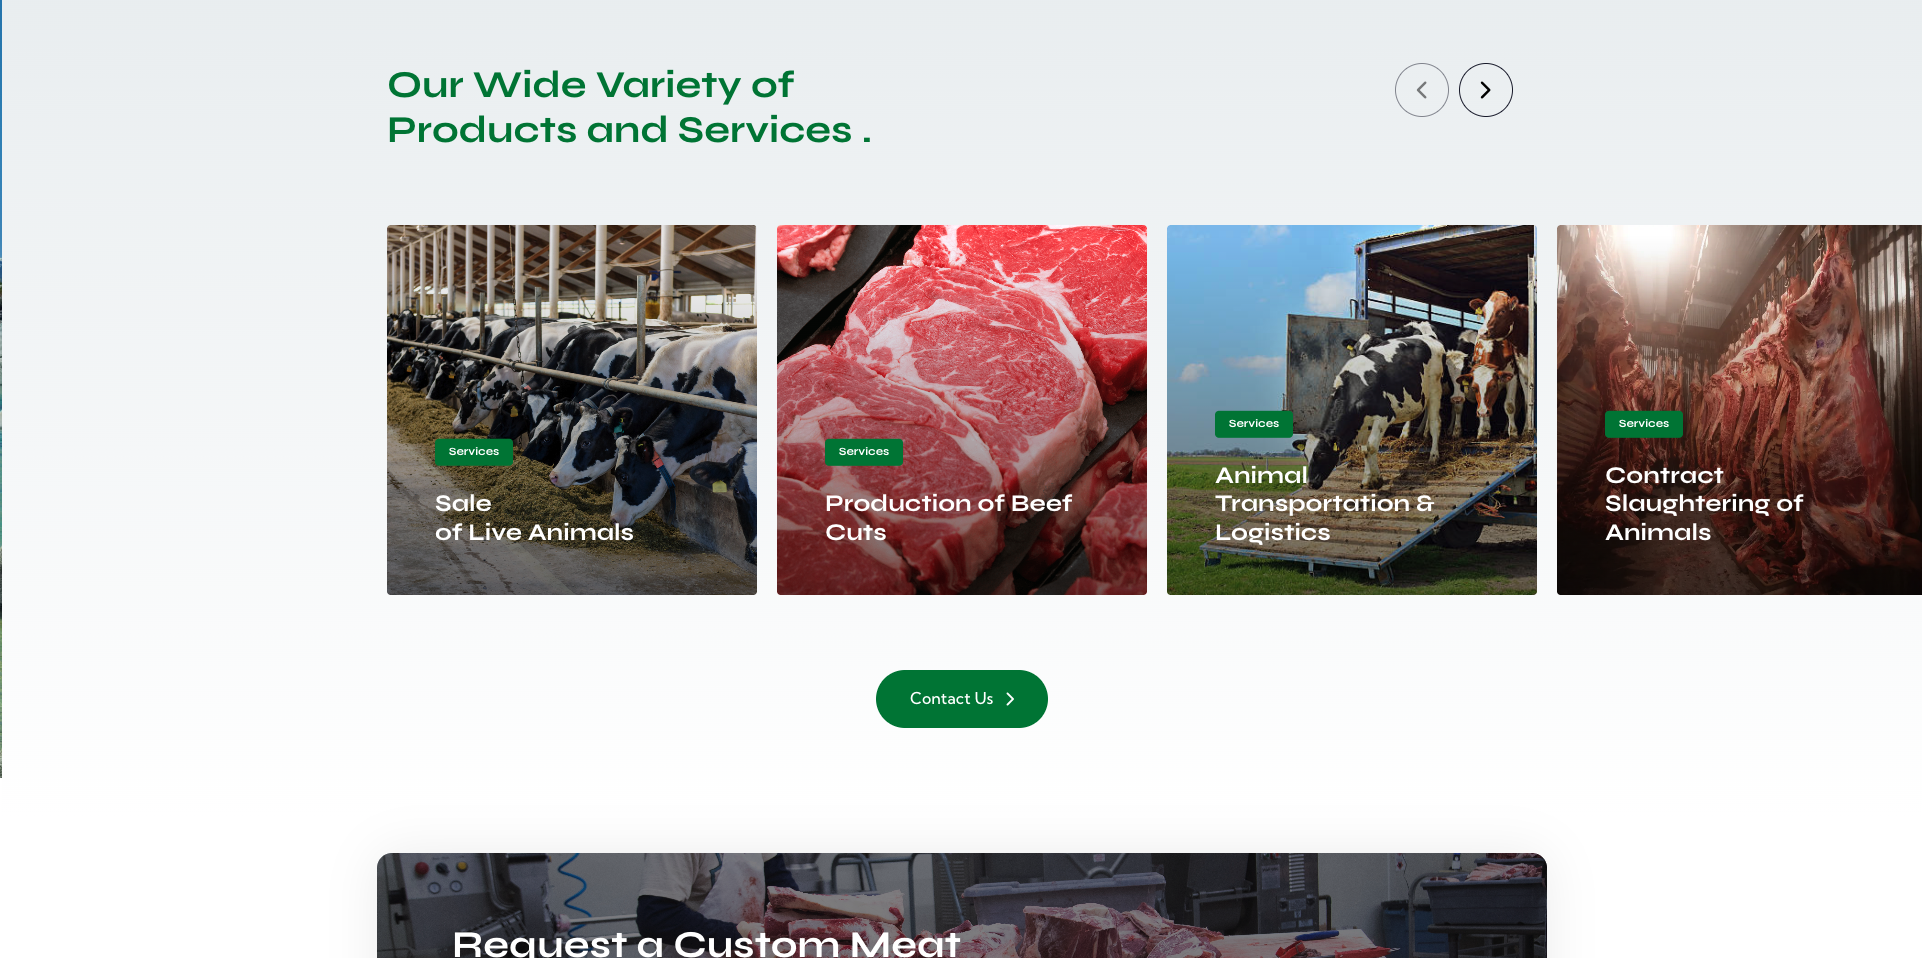Click Services tag on Contract Slaughtering card
Screen dimensions: 1922x958
coord(1644,424)
